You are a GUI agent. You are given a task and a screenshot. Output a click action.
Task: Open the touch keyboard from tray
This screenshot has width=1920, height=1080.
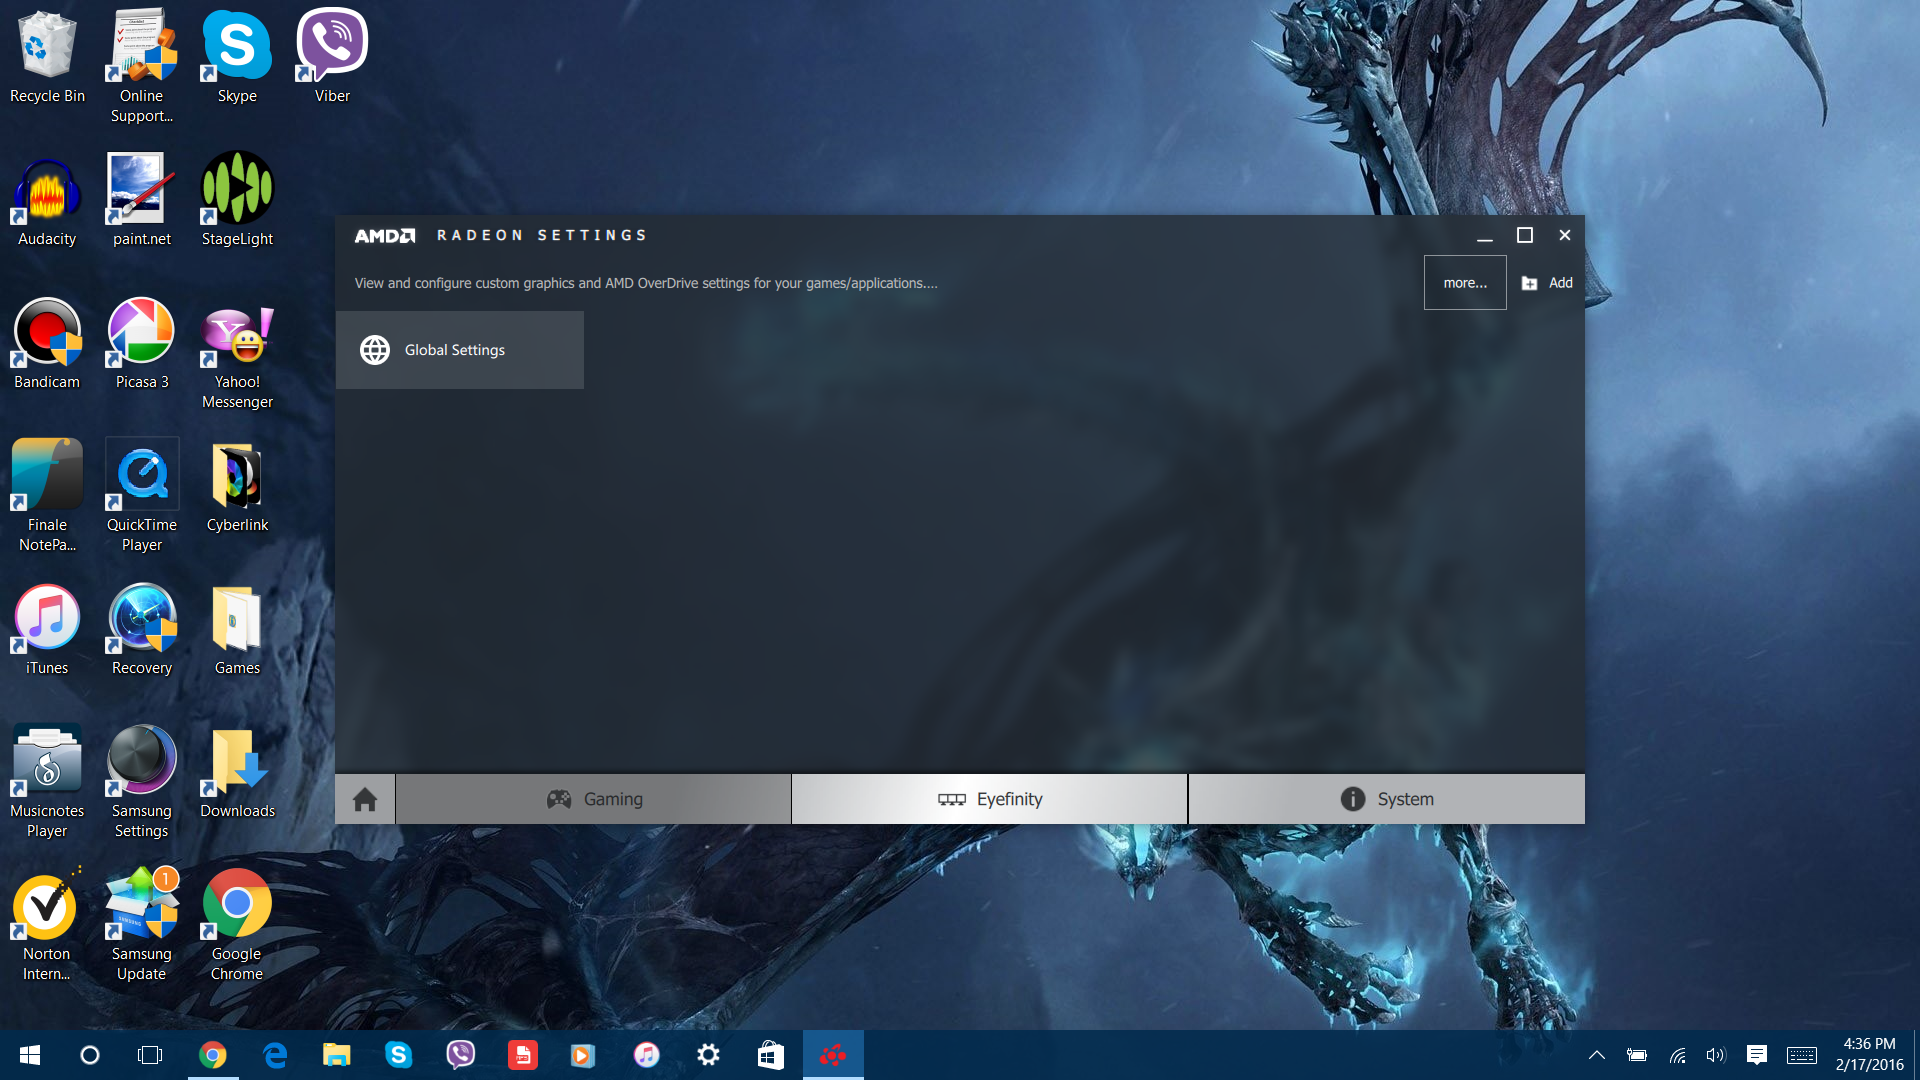(1802, 1055)
